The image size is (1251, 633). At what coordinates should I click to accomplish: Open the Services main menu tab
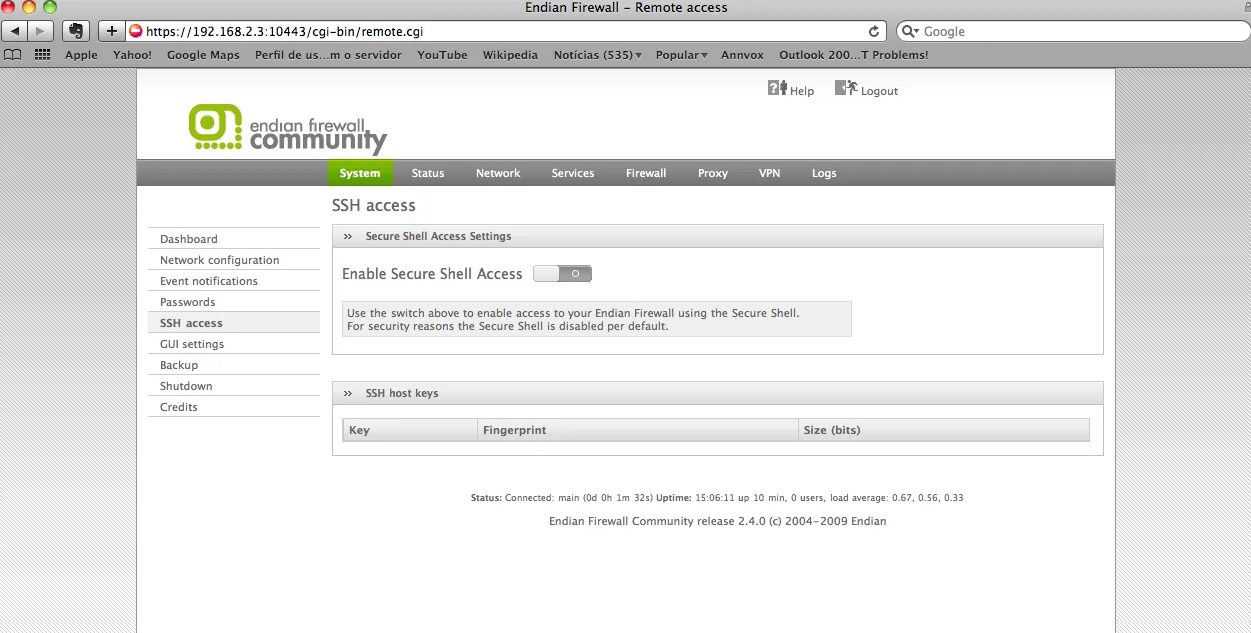[x=573, y=173]
